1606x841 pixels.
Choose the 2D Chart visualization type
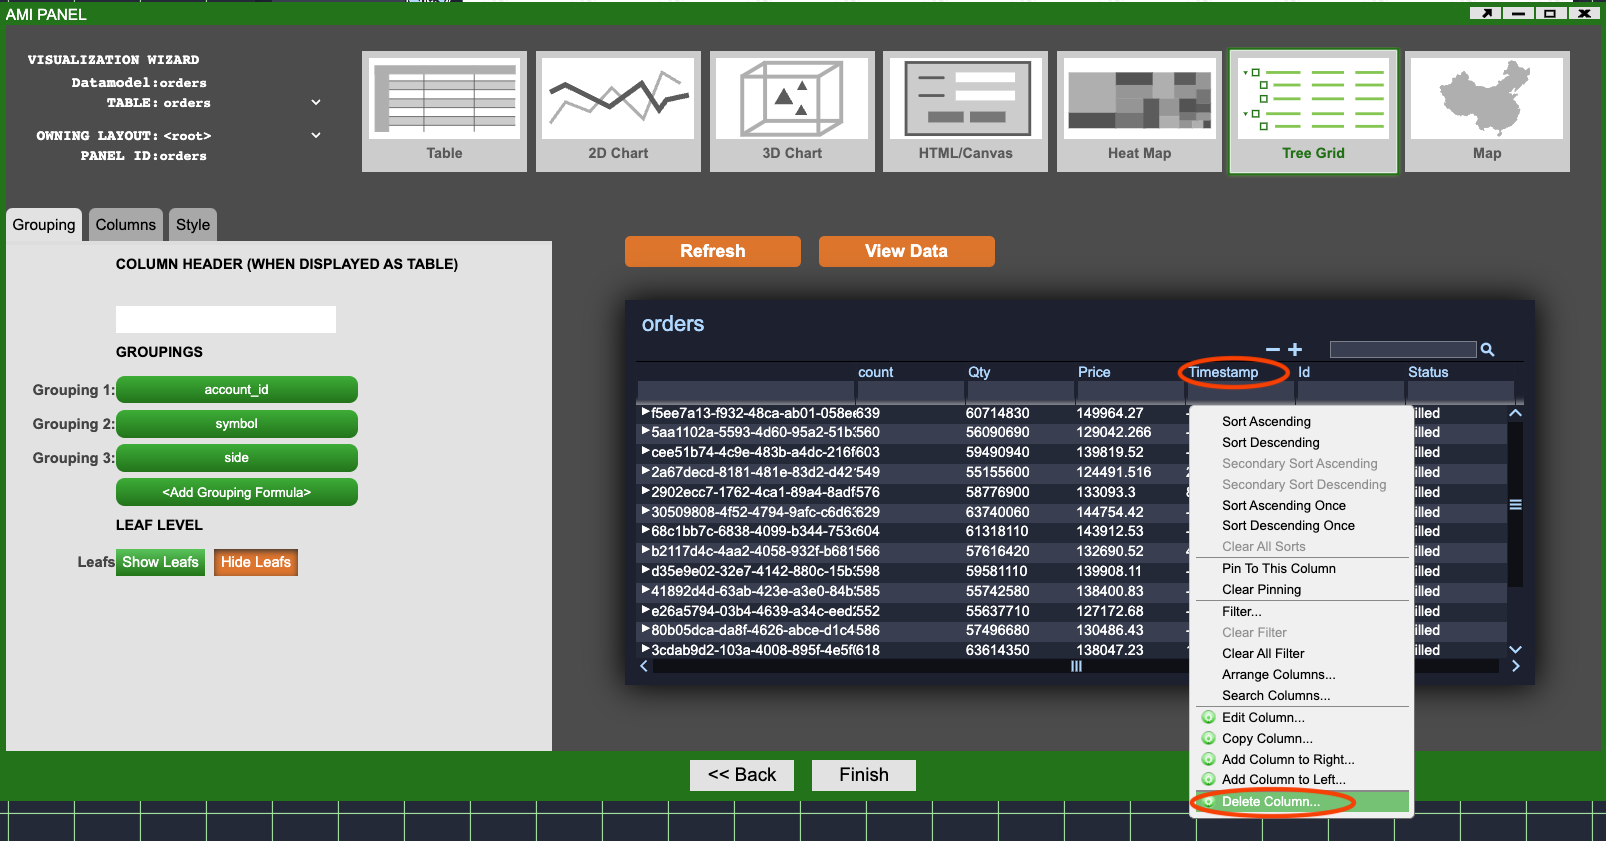point(618,111)
